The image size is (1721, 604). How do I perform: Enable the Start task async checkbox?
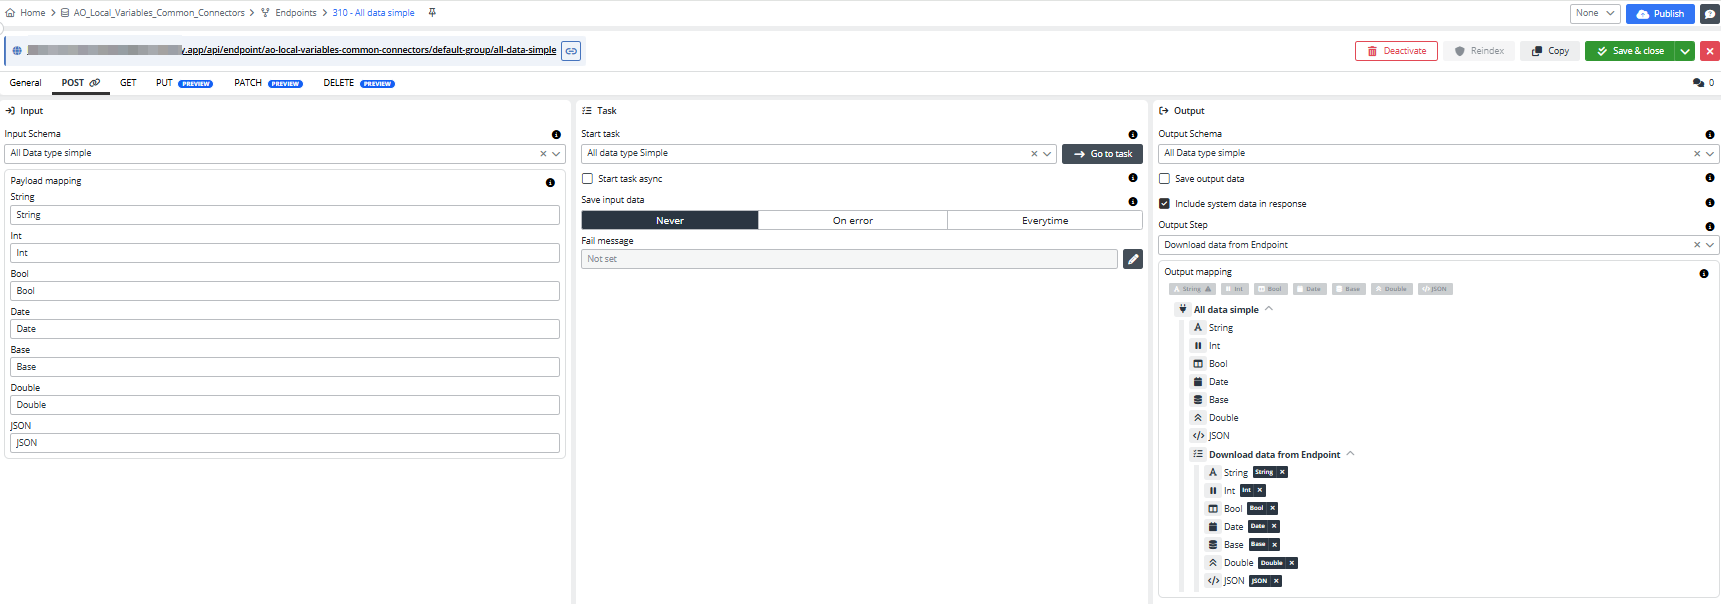coord(588,179)
